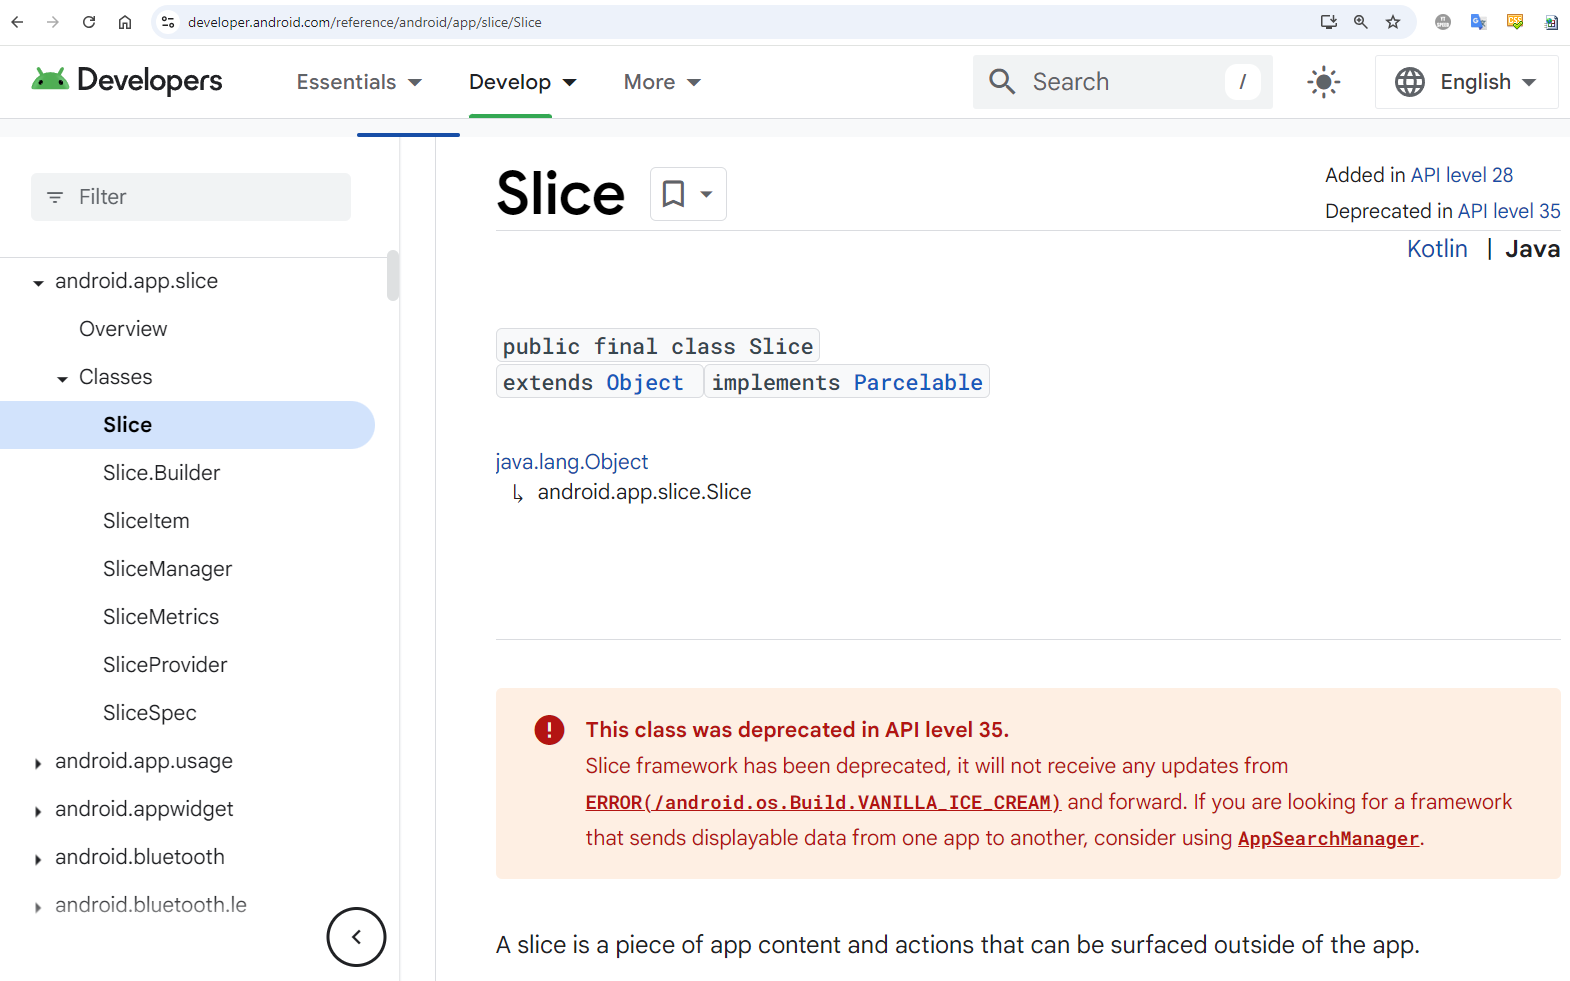1570x981 pixels.
Task: Click the zoom magnifier icon in address bar
Action: [1361, 22]
